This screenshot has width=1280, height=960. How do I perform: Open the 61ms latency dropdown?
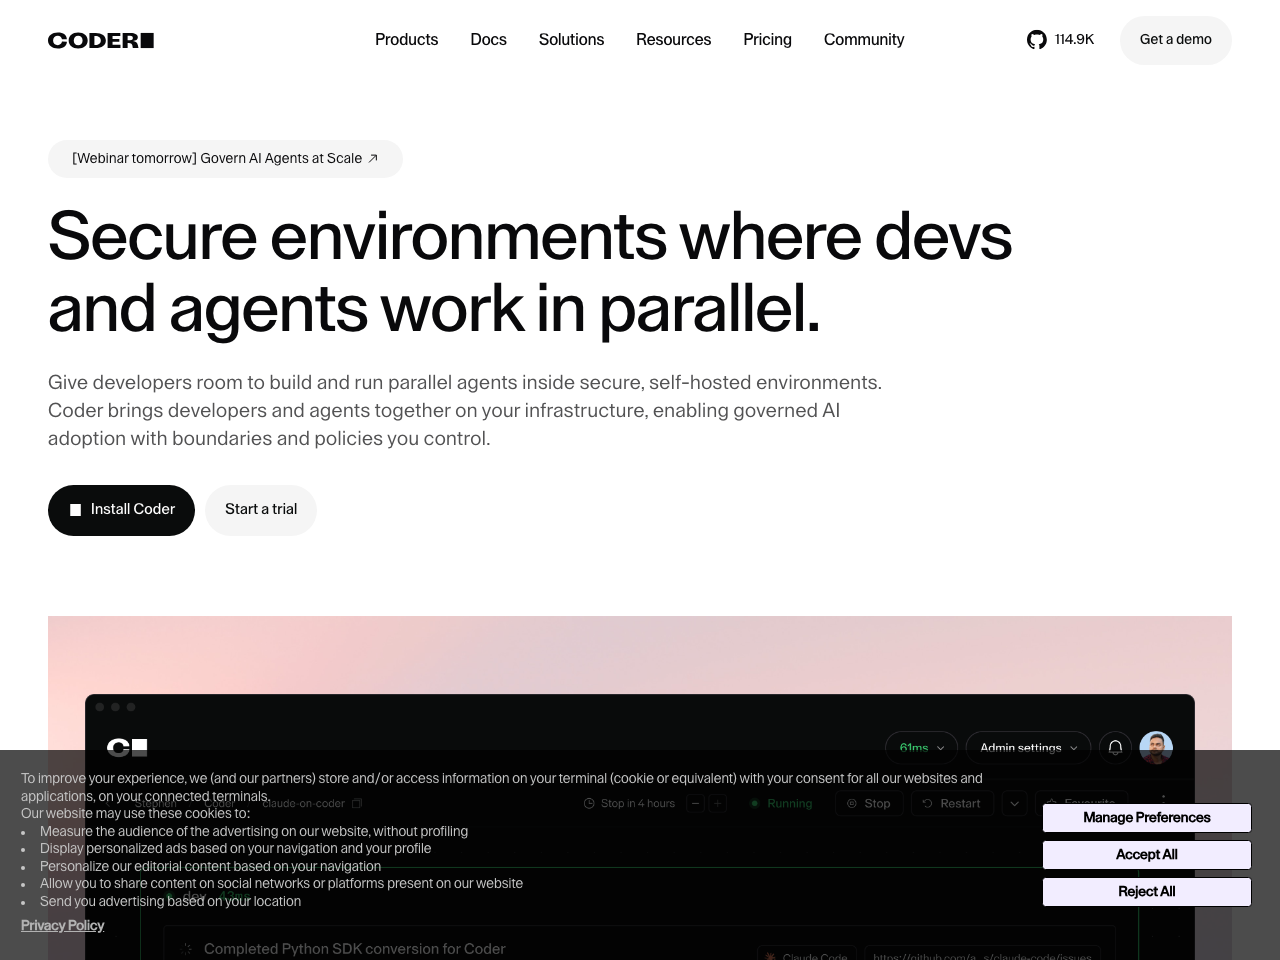coord(920,747)
